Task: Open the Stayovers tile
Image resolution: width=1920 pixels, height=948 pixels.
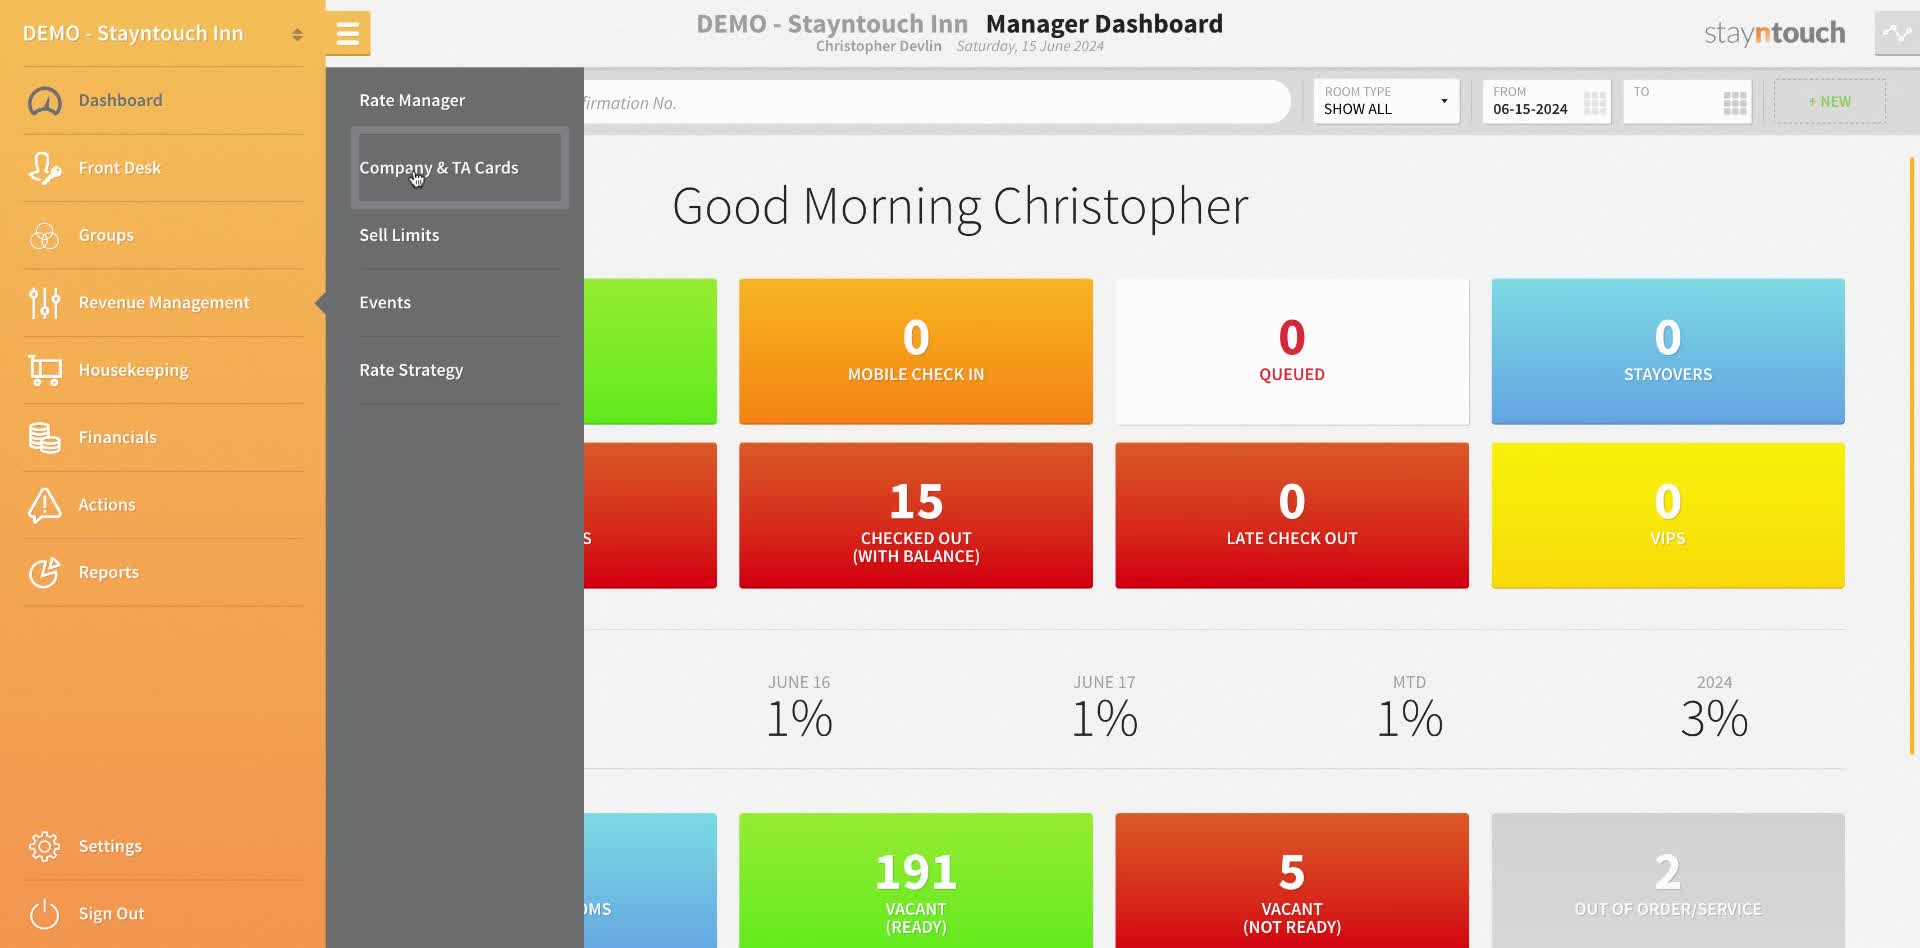Action: [x=1668, y=352]
